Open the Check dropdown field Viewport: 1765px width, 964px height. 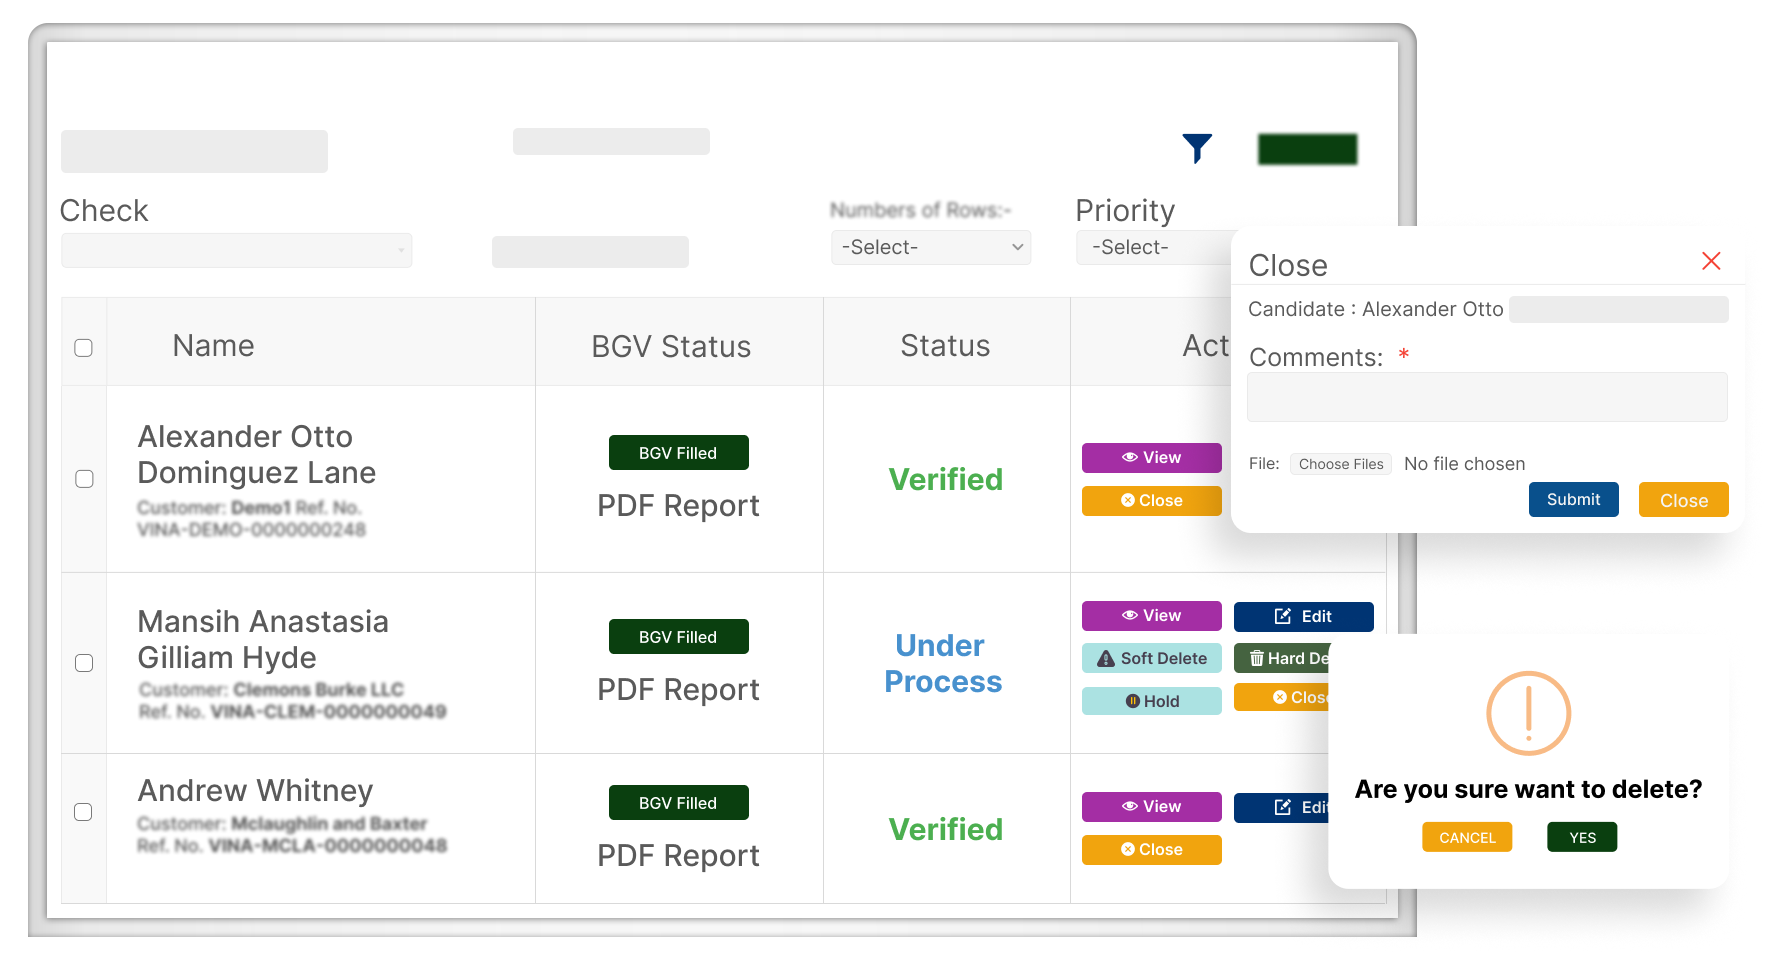pyautogui.click(x=236, y=251)
